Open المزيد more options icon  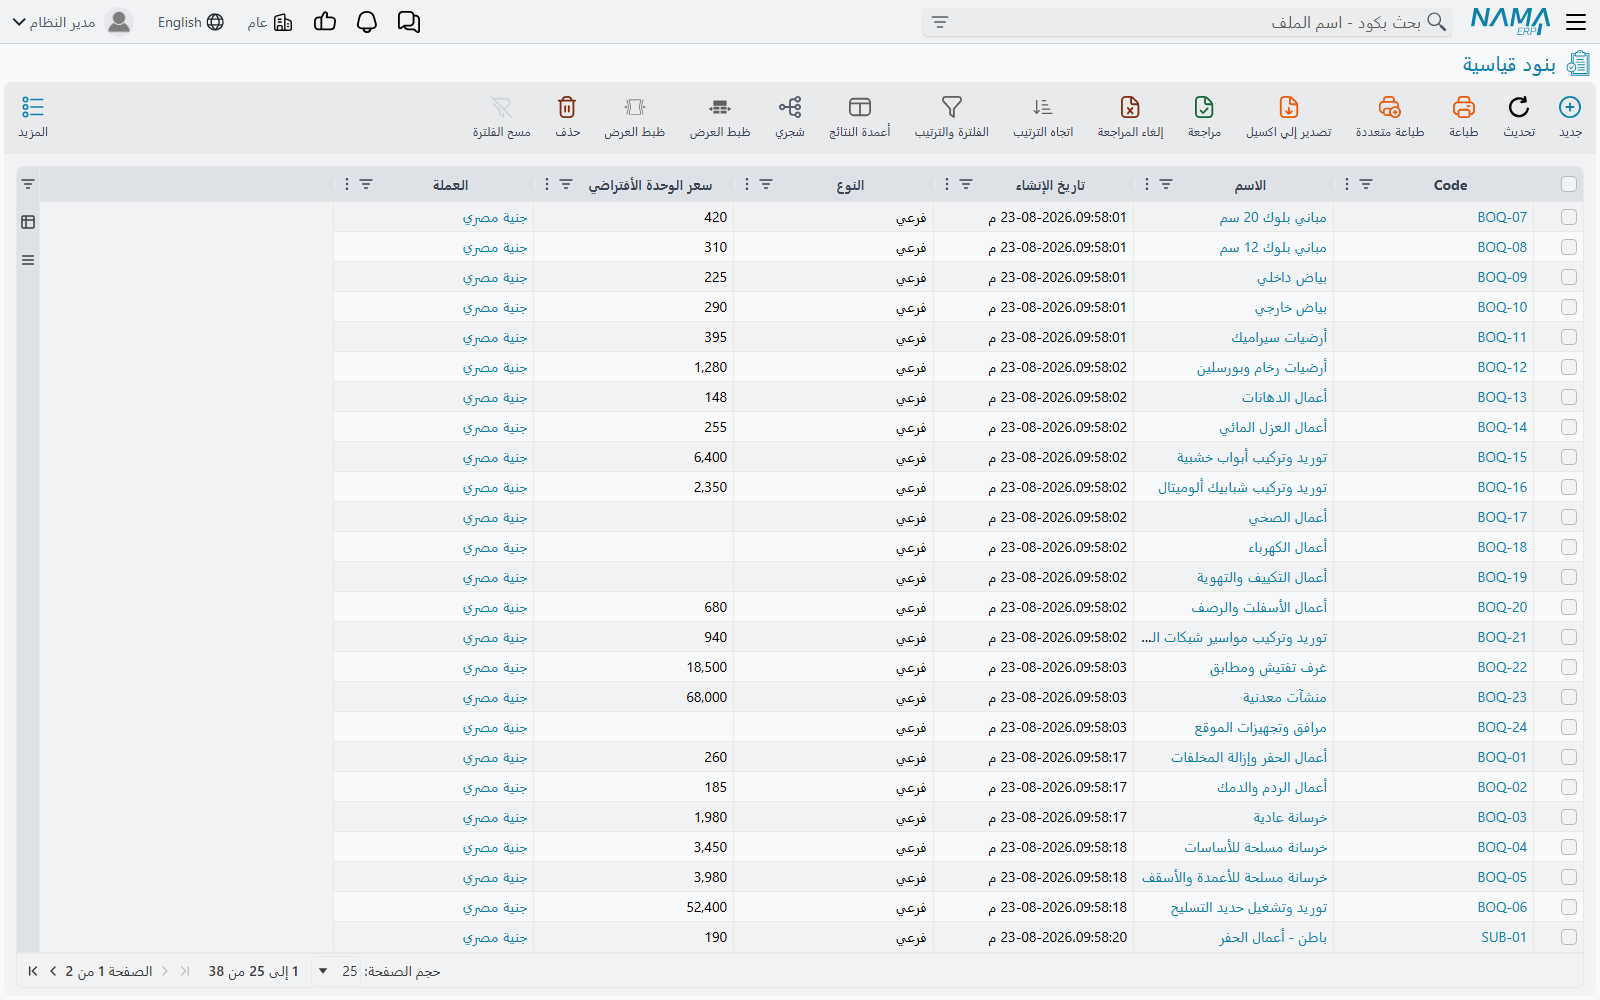click(33, 108)
